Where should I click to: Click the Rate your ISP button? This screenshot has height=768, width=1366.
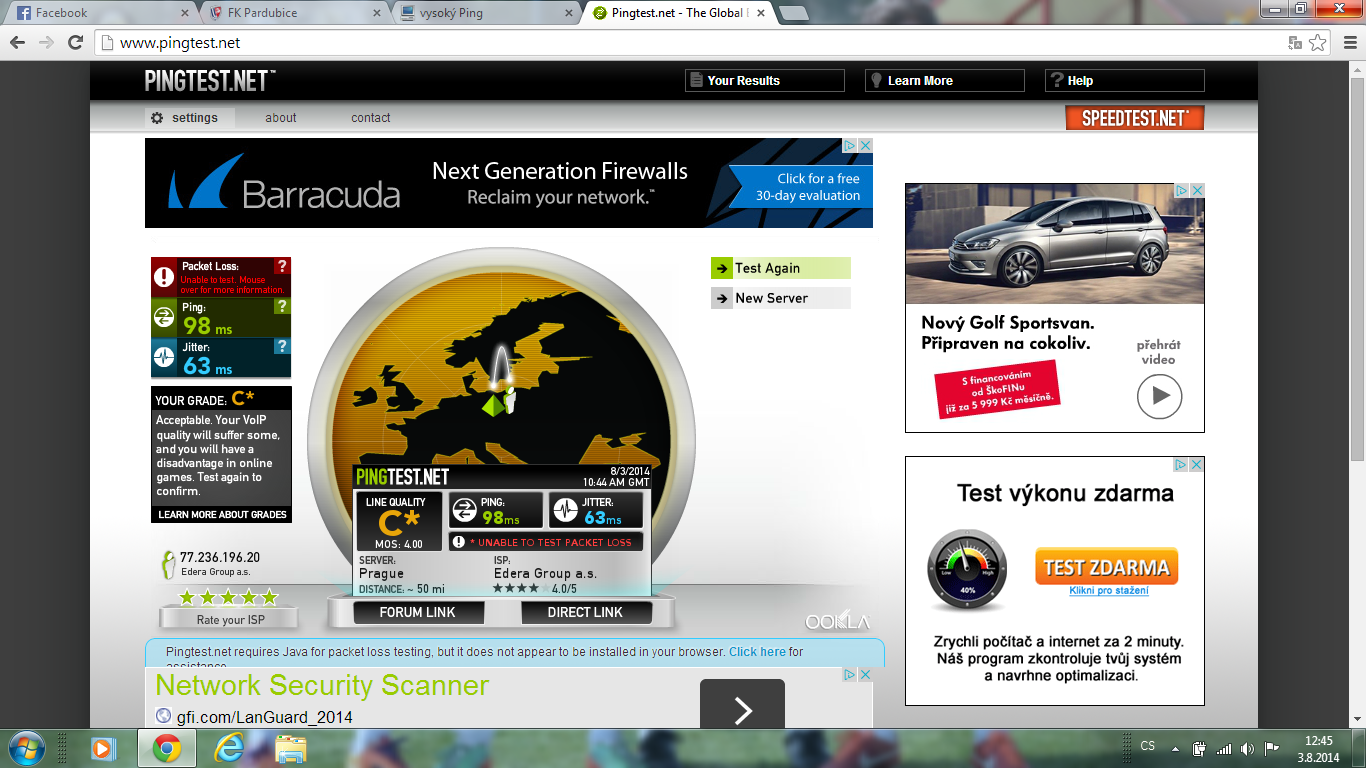click(230, 620)
